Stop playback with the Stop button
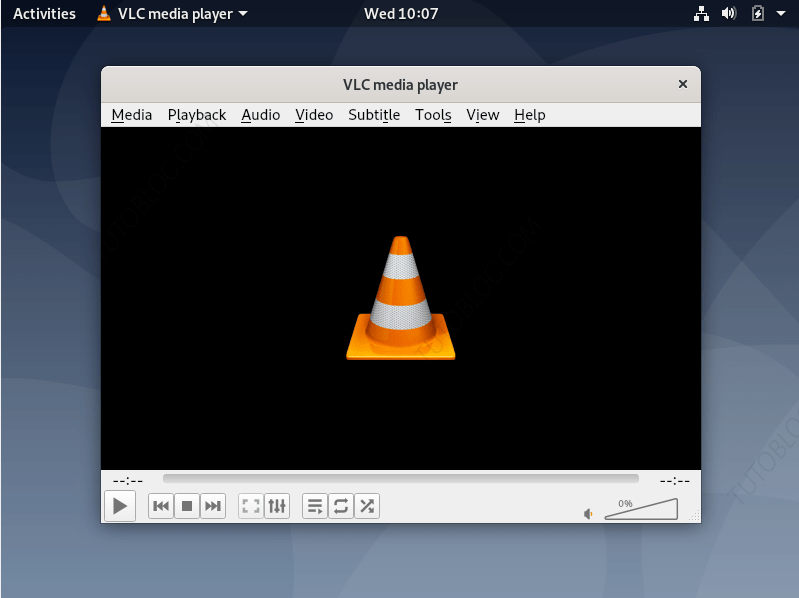The width and height of the screenshot is (799, 598). click(x=187, y=506)
